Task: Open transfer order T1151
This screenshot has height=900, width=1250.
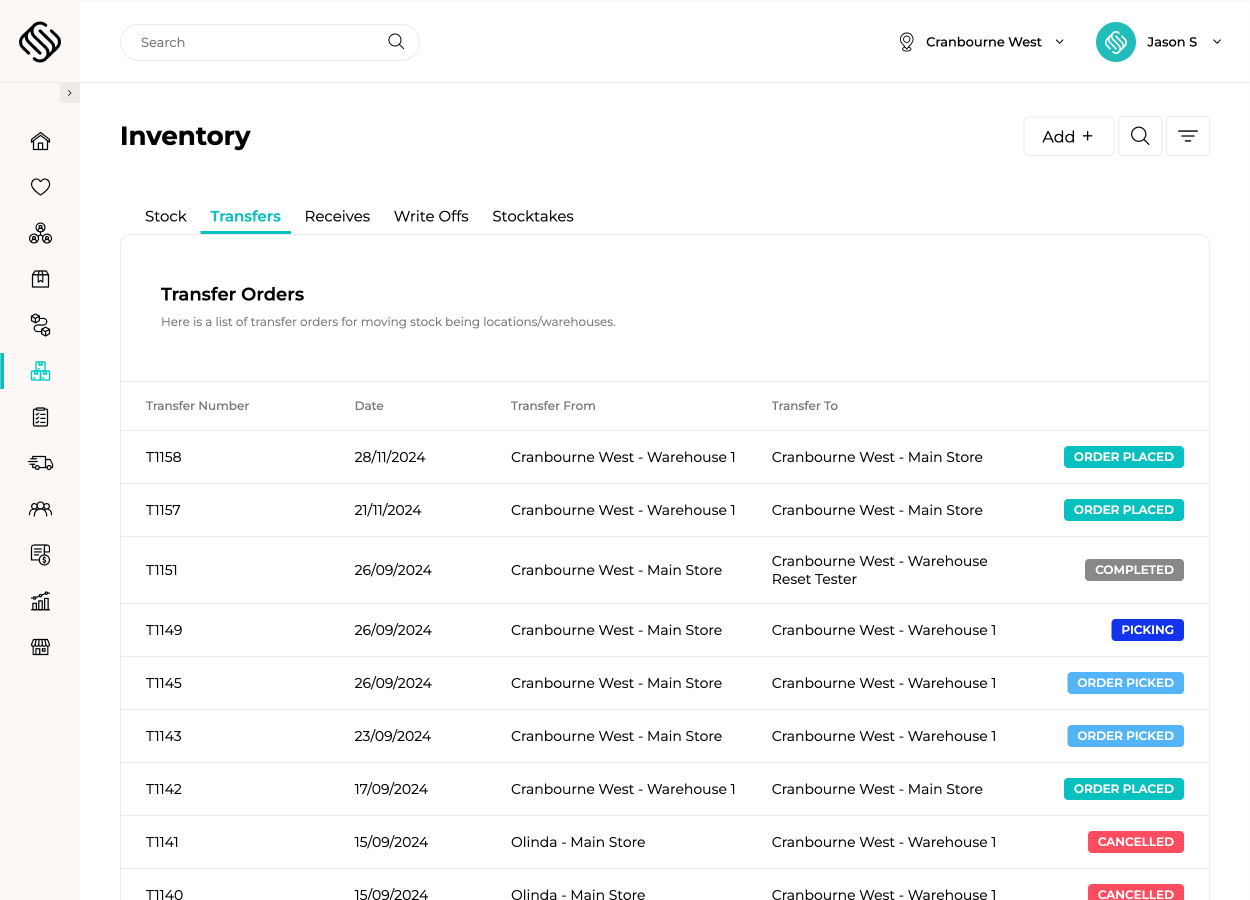Action: (x=163, y=570)
